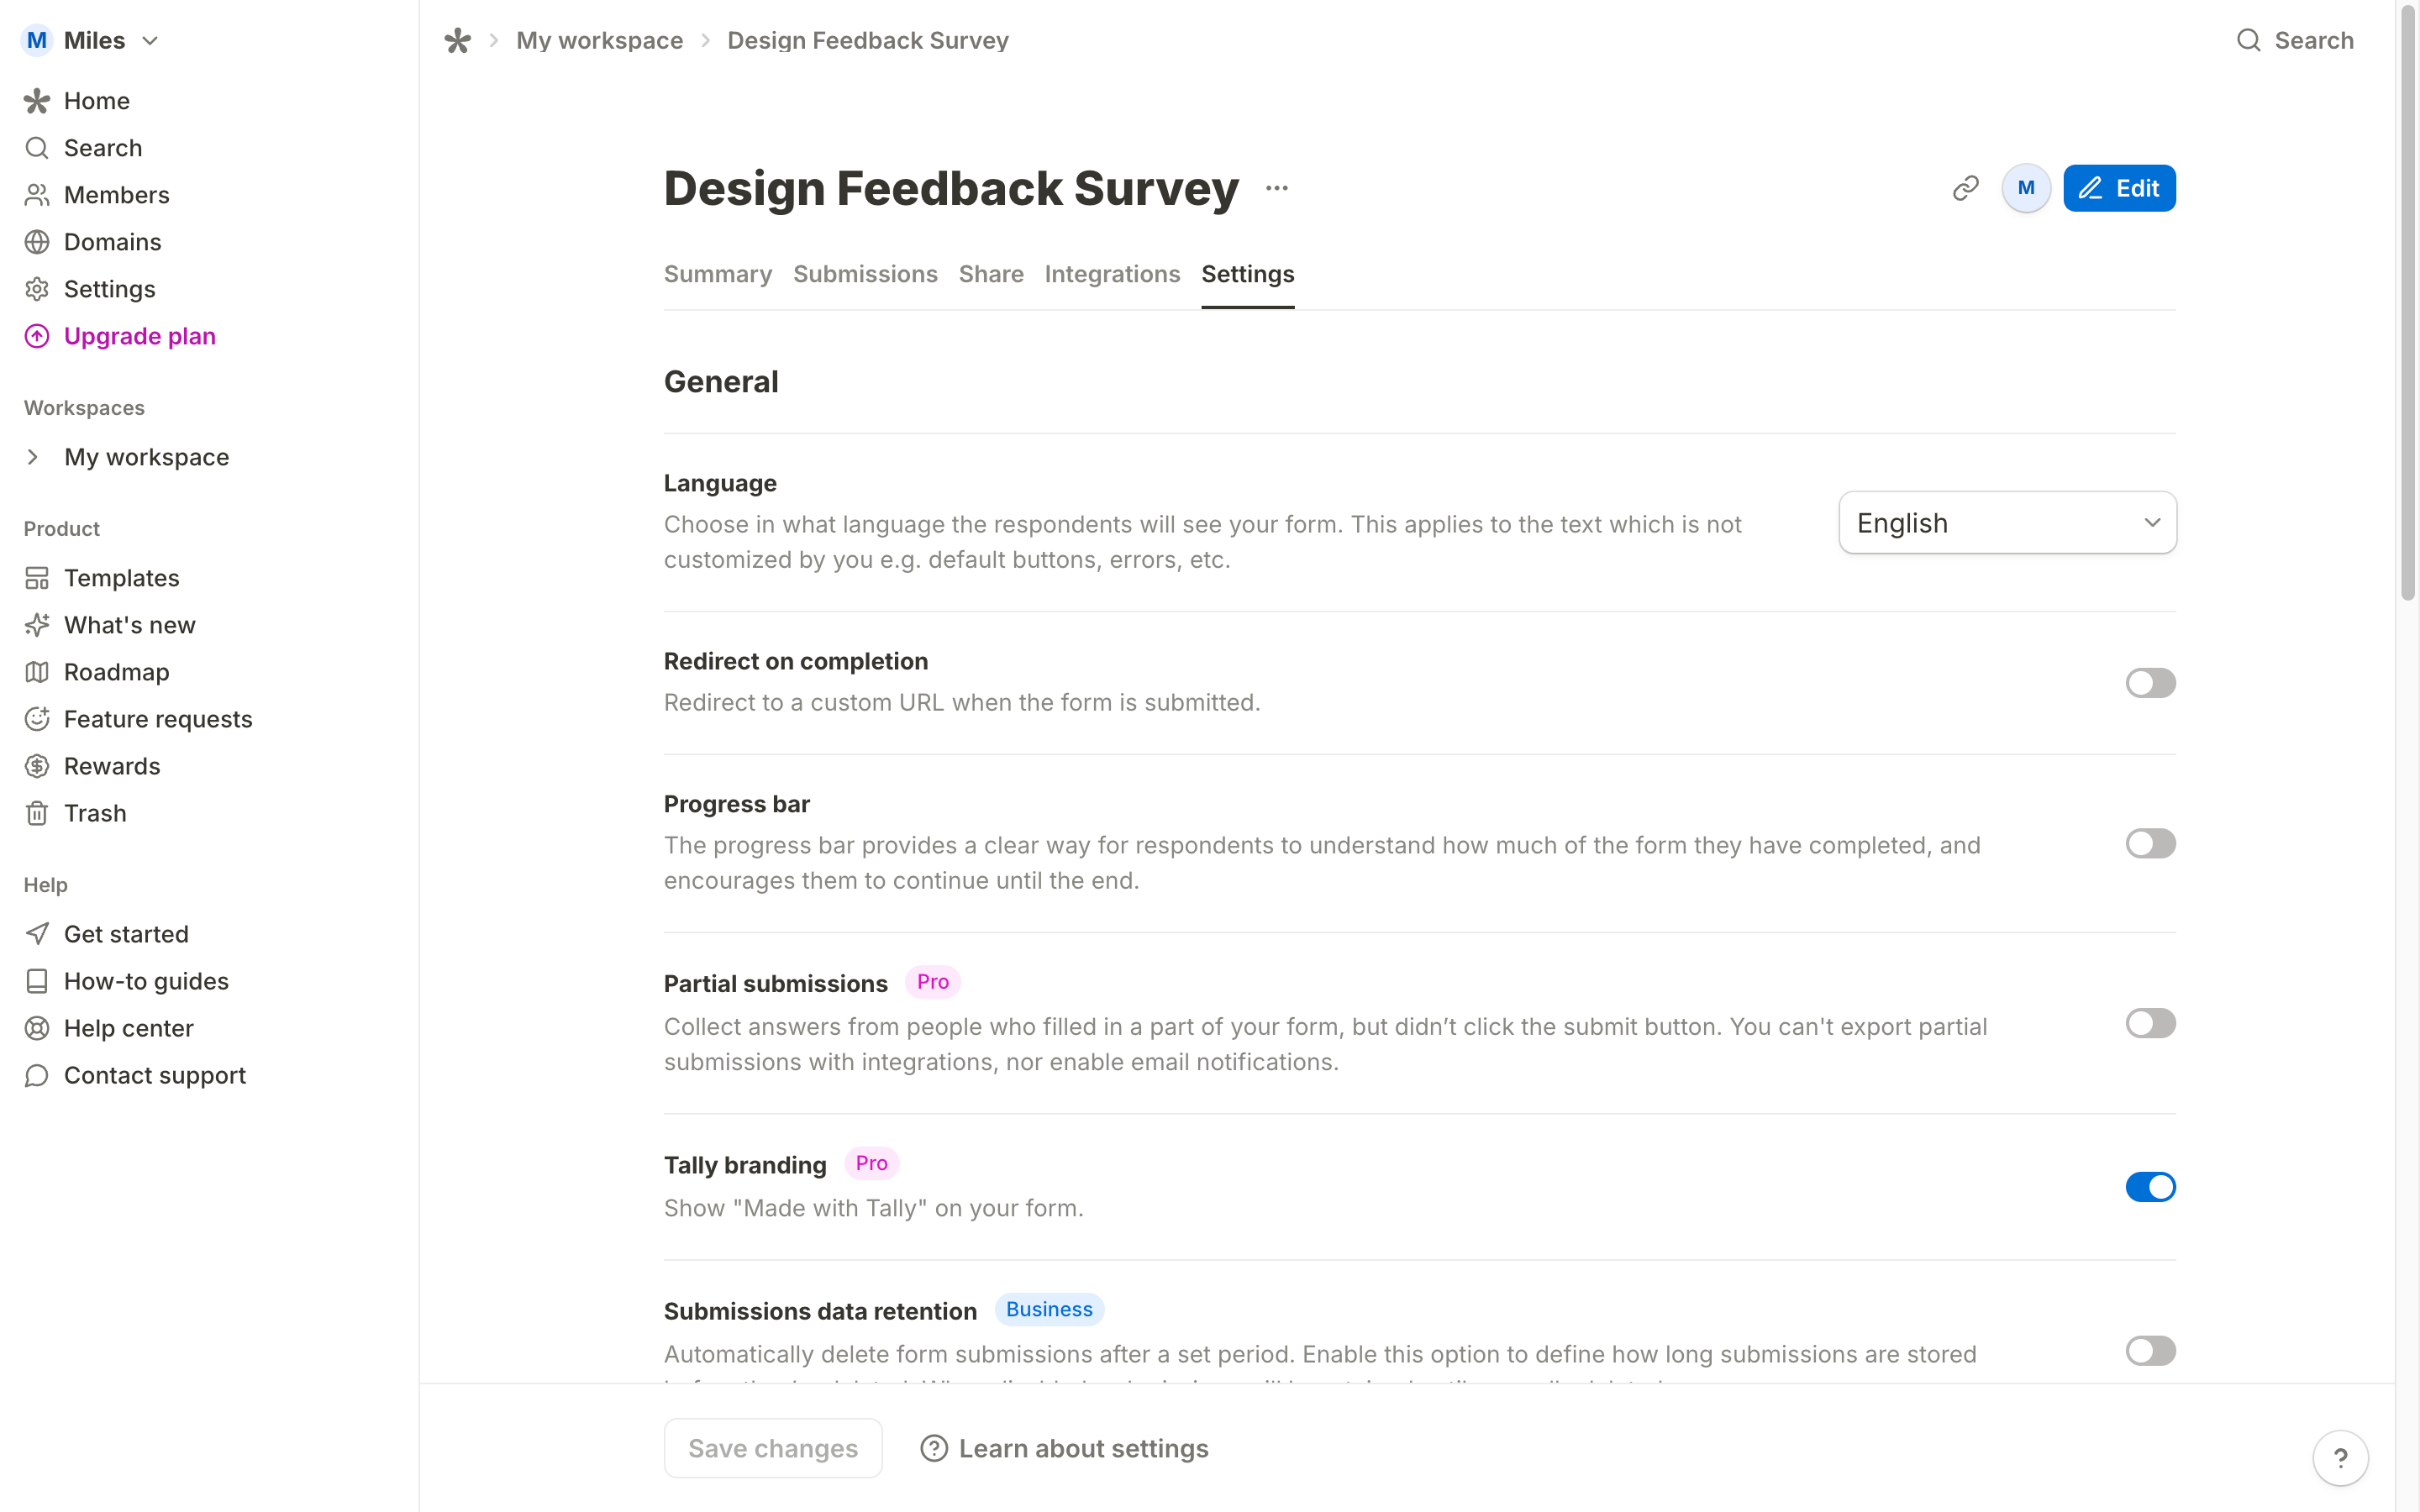Viewport: 2420px width, 1512px height.
Task: Turn on the Progress bar
Action: [x=2150, y=843]
